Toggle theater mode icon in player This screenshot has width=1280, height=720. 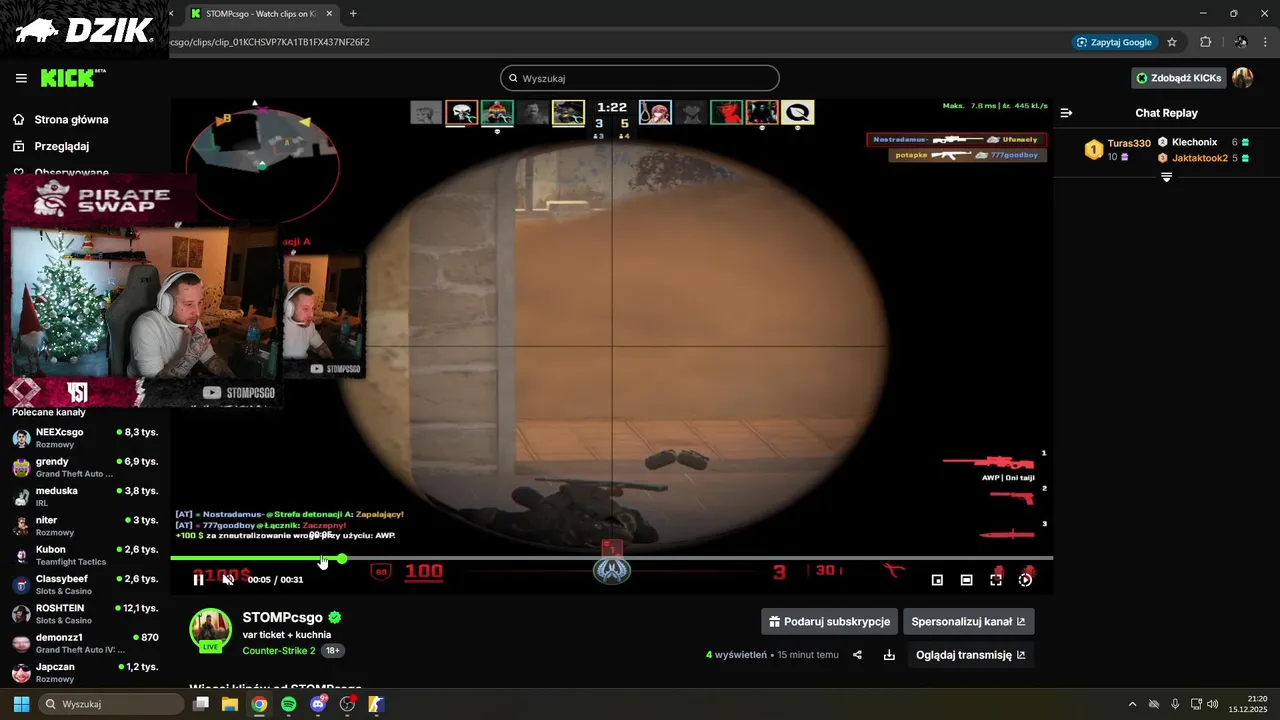click(966, 579)
